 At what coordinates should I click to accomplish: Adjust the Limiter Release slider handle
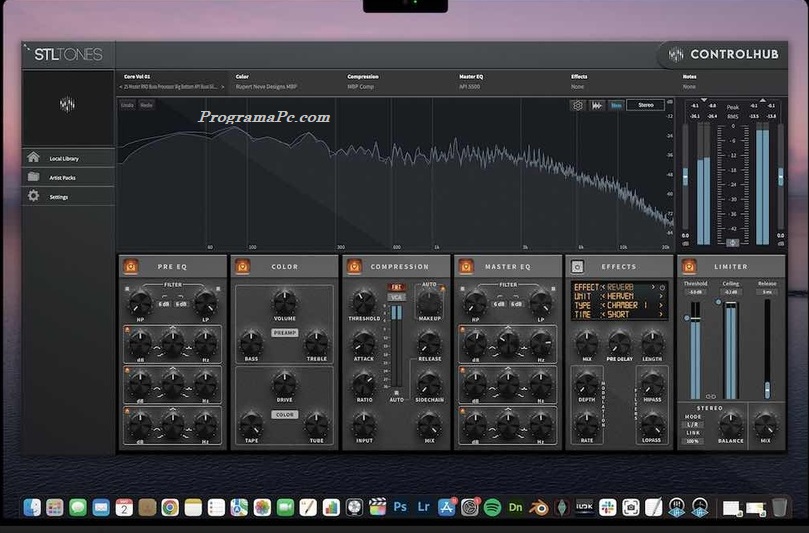[x=767, y=389]
